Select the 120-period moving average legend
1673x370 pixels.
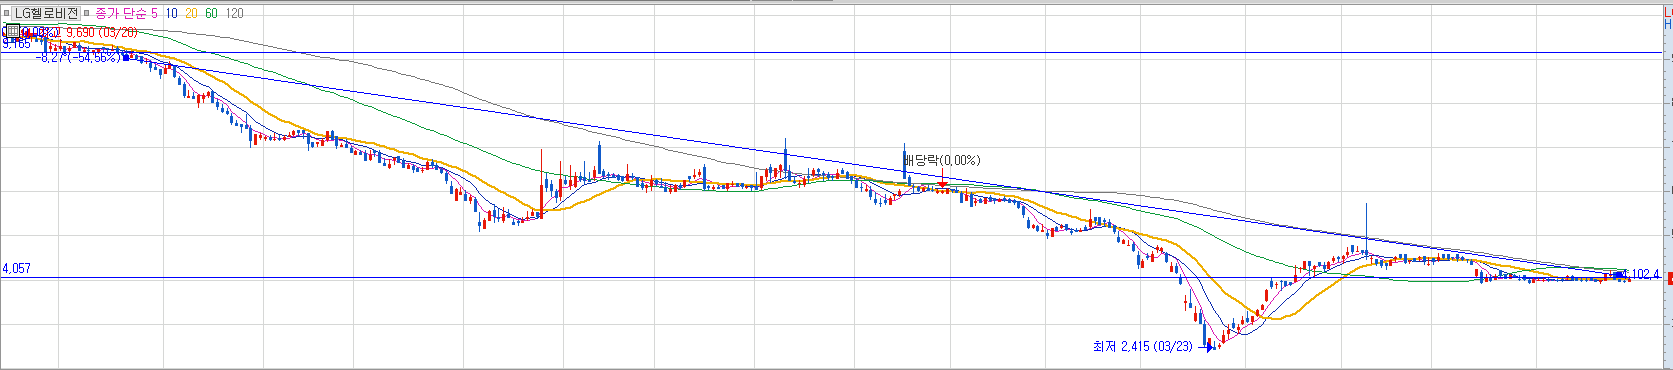pos(234,13)
